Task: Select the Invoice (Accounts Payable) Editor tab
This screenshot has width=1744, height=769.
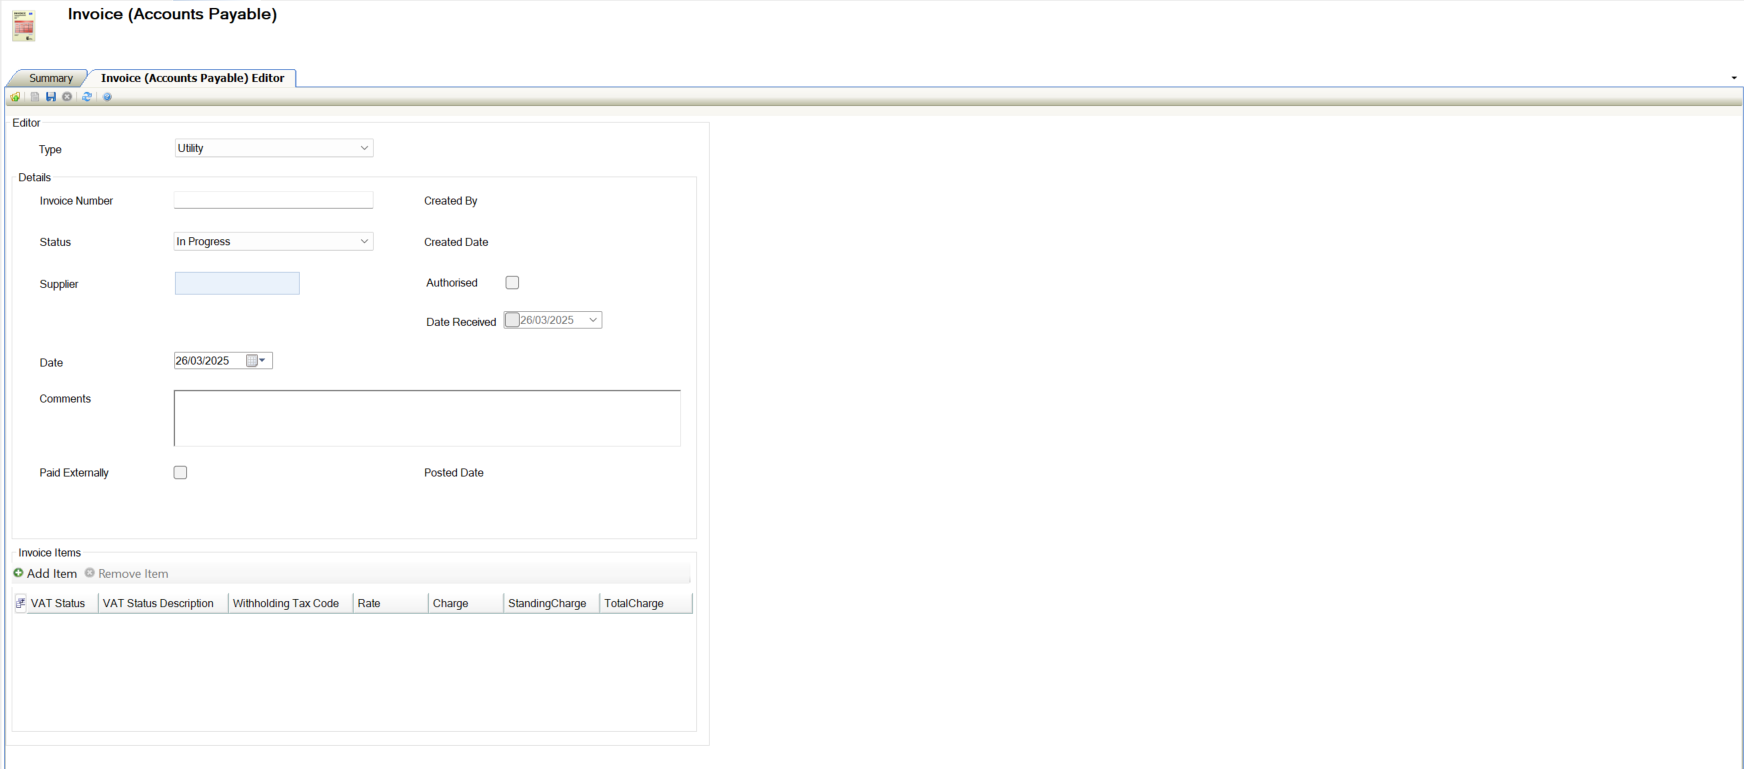Action: point(192,78)
